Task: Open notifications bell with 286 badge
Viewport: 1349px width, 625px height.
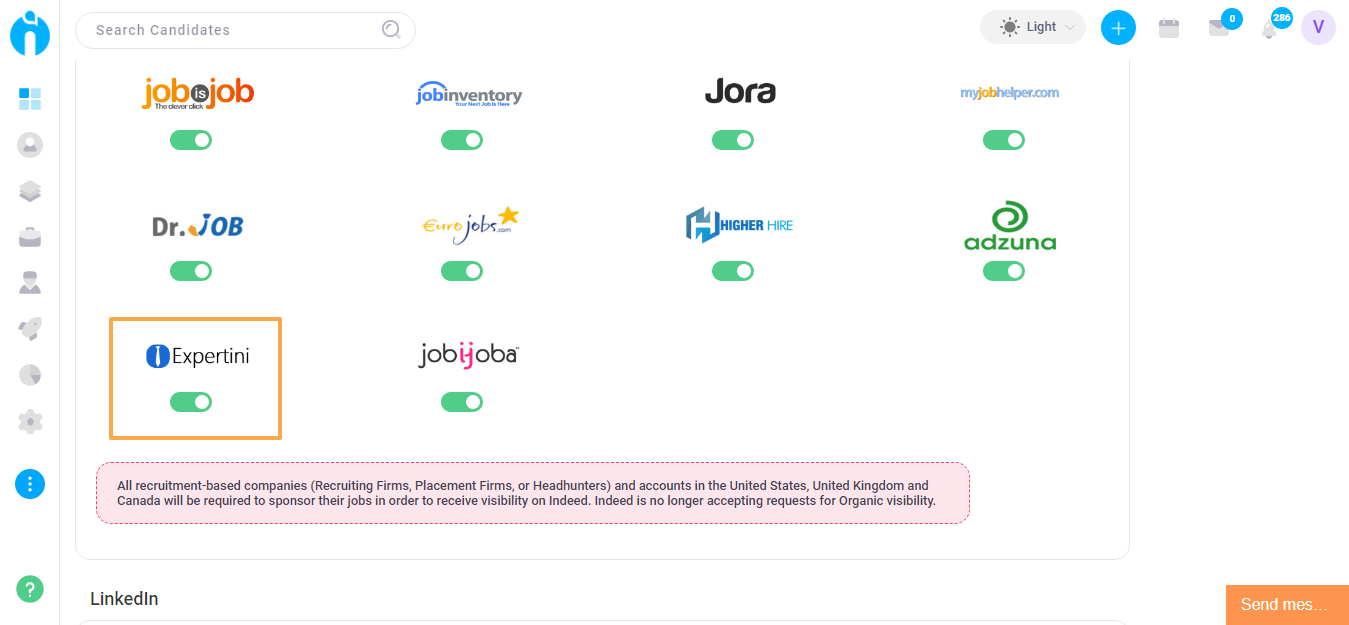Action: click(1269, 29)
